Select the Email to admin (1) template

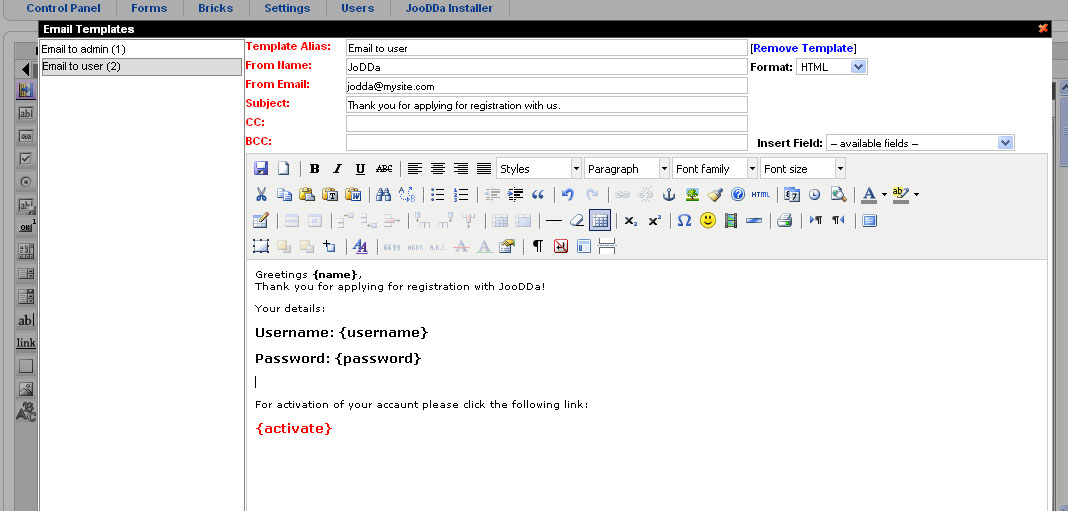(x=141, y=49)
